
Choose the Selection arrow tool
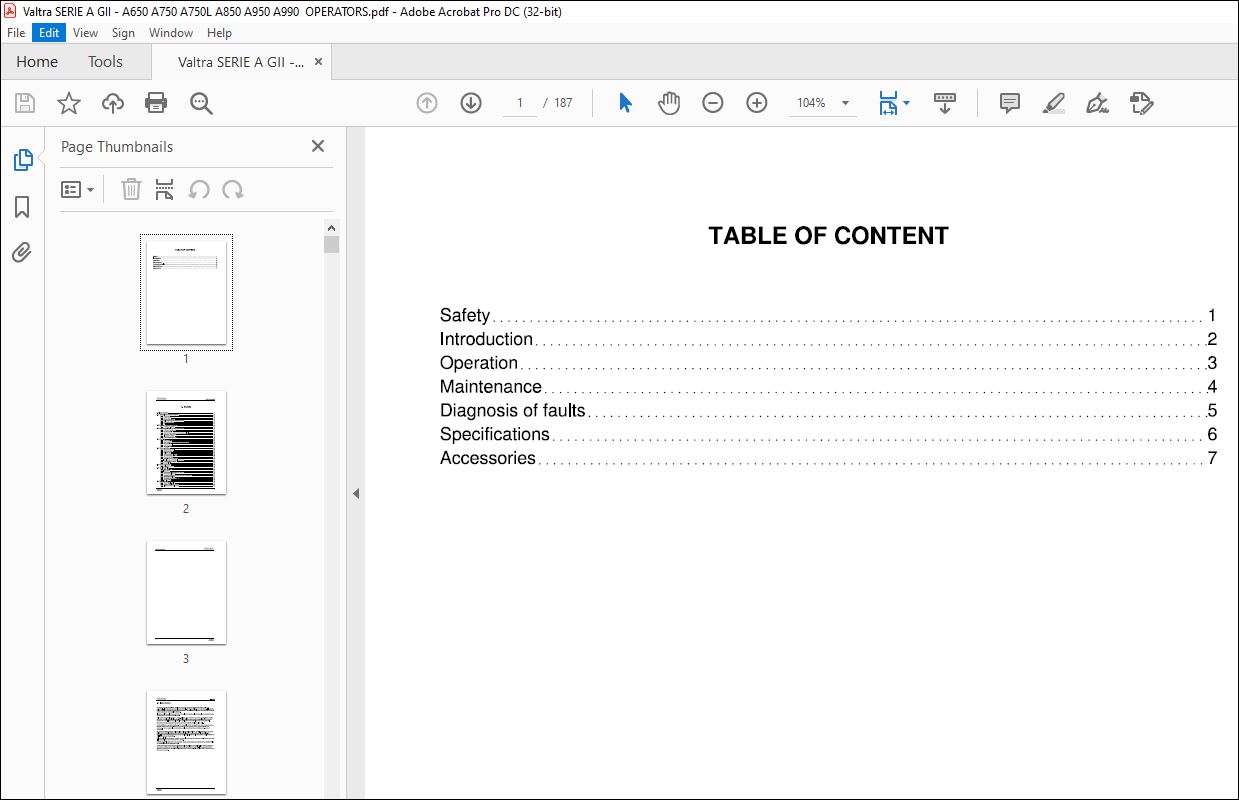[x=626, y=103]
